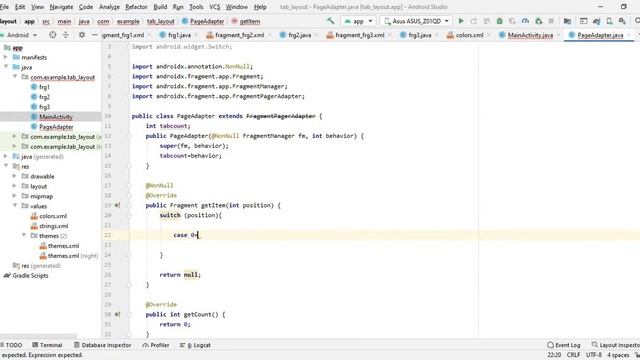Screen dimensions: 640x360
Task: Open the Terminal tool window
Action: pyautogui.click(x=47, y=345)
